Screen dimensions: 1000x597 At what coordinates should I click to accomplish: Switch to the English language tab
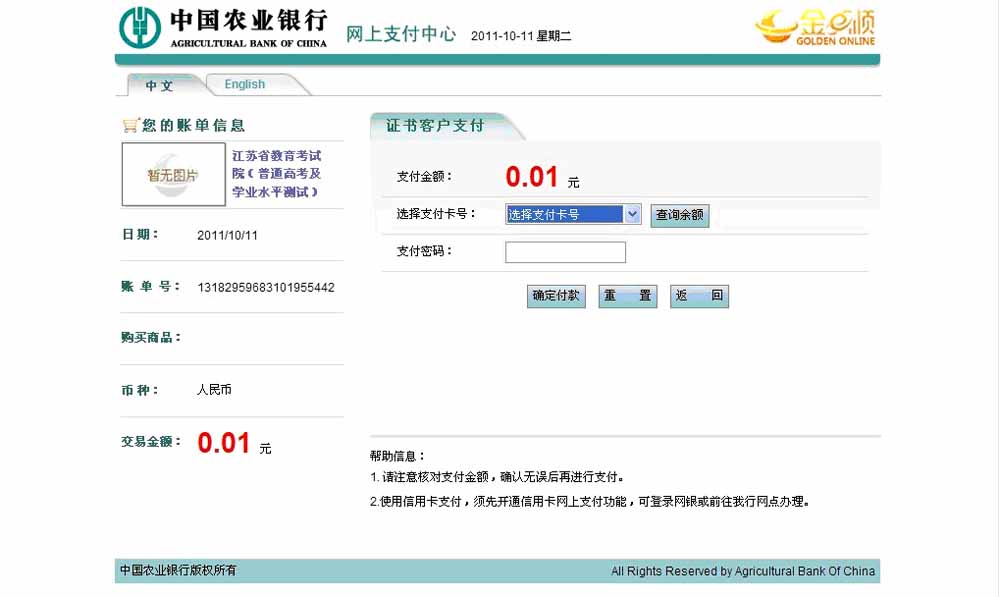245,85
